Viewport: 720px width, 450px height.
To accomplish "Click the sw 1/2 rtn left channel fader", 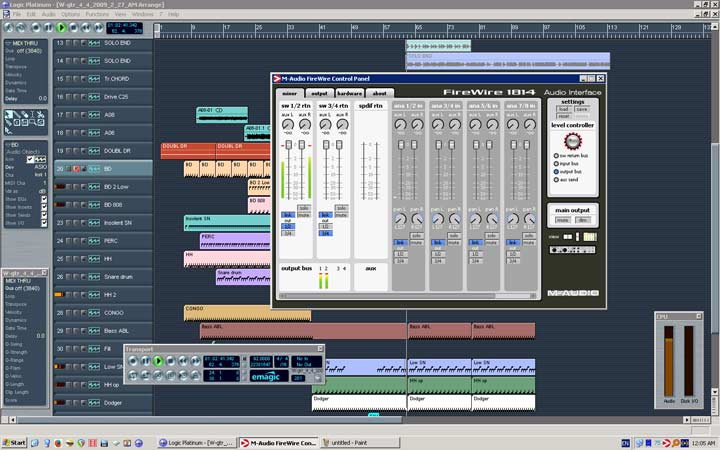I will (x=288, y=145).
